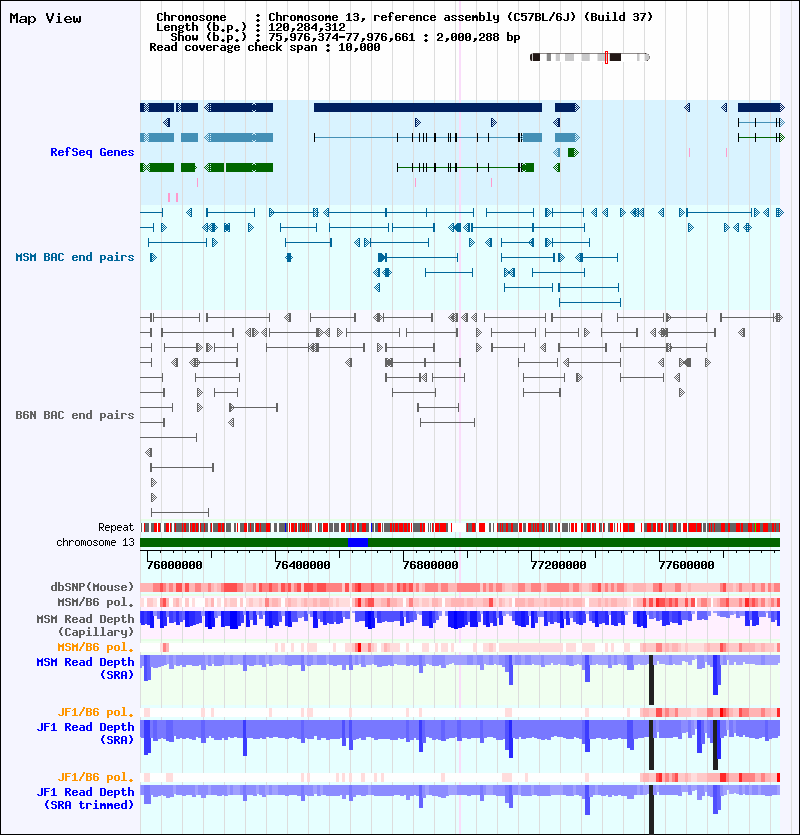Viewport: 800px width, 835px height.
Task: Click the B6N BAC end pairs label
Action: 75,415
